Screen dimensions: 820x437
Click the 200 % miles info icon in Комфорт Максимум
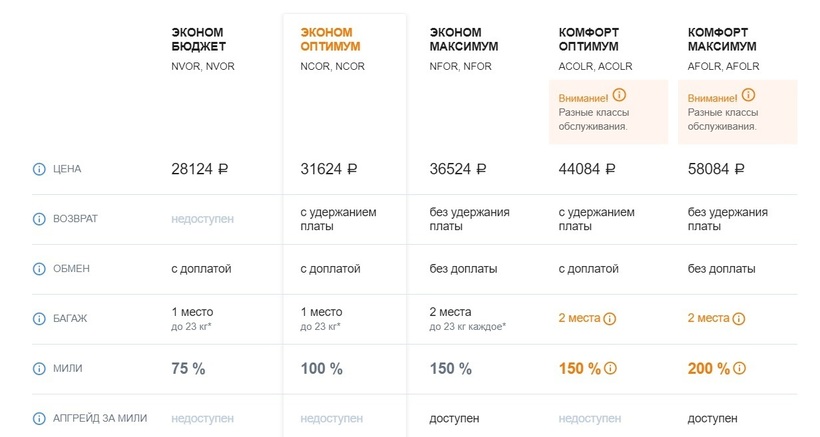click(740, 369)
